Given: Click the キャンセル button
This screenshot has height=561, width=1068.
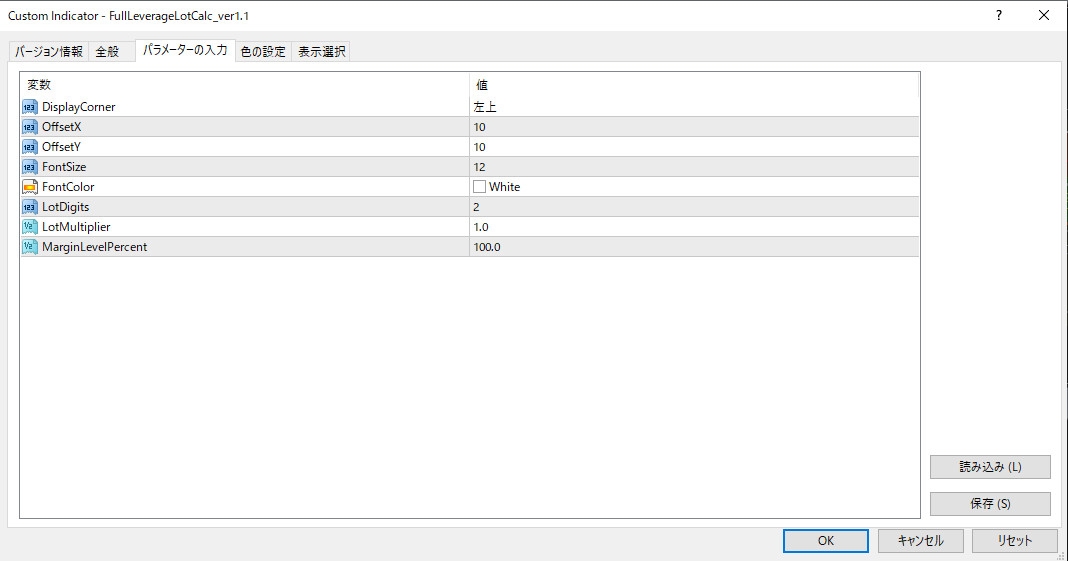Looking at the screenshot, I should 920,540.
